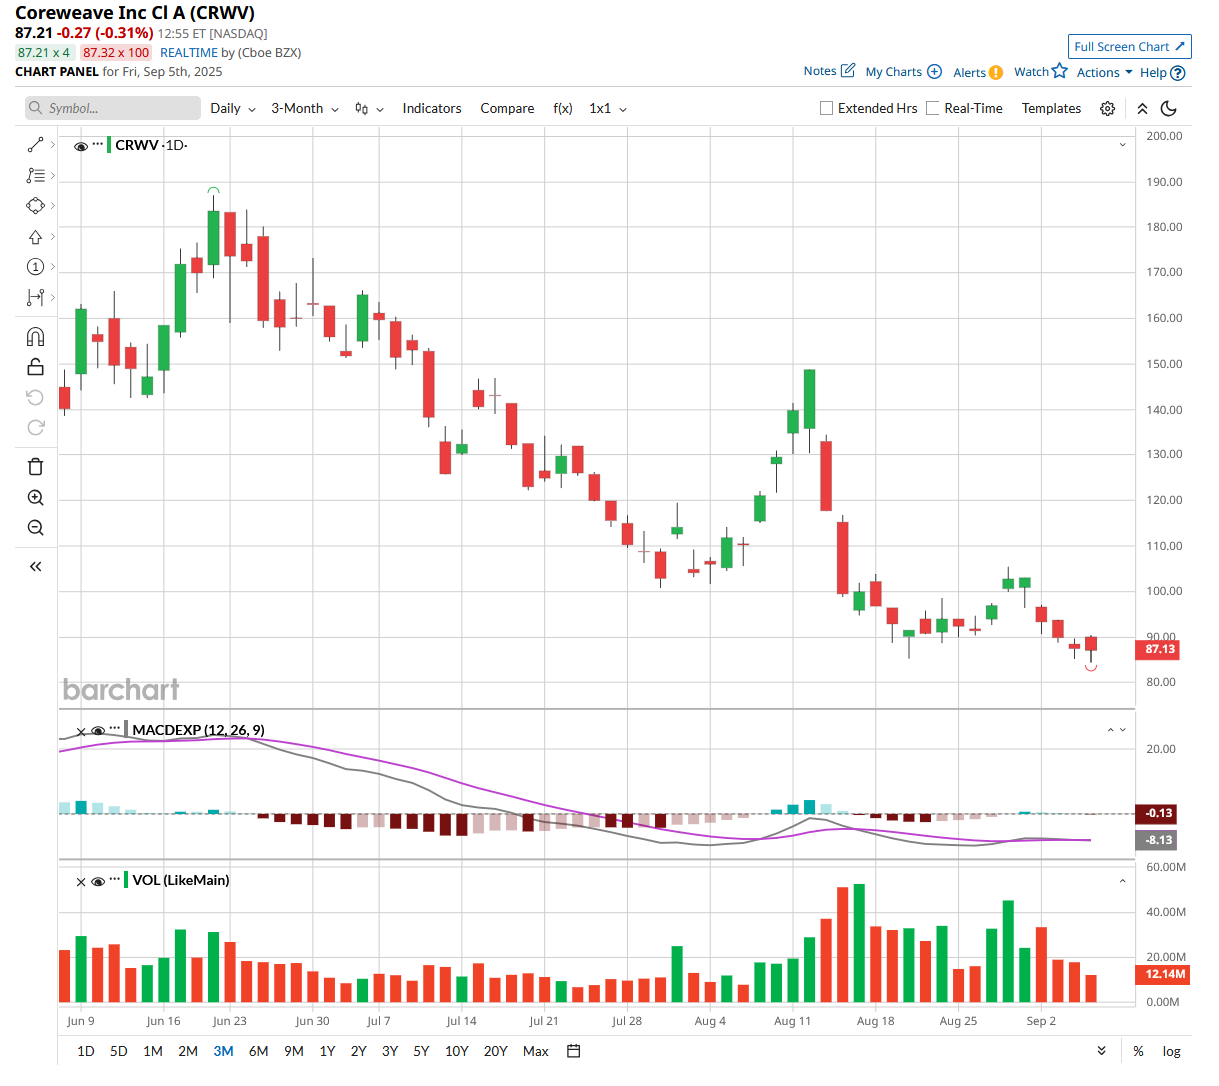Image resolution: width=1219 pixels, height=1086 pixels.
Task: Click the Full Screen Chart button
Action: pos(1130,46)
